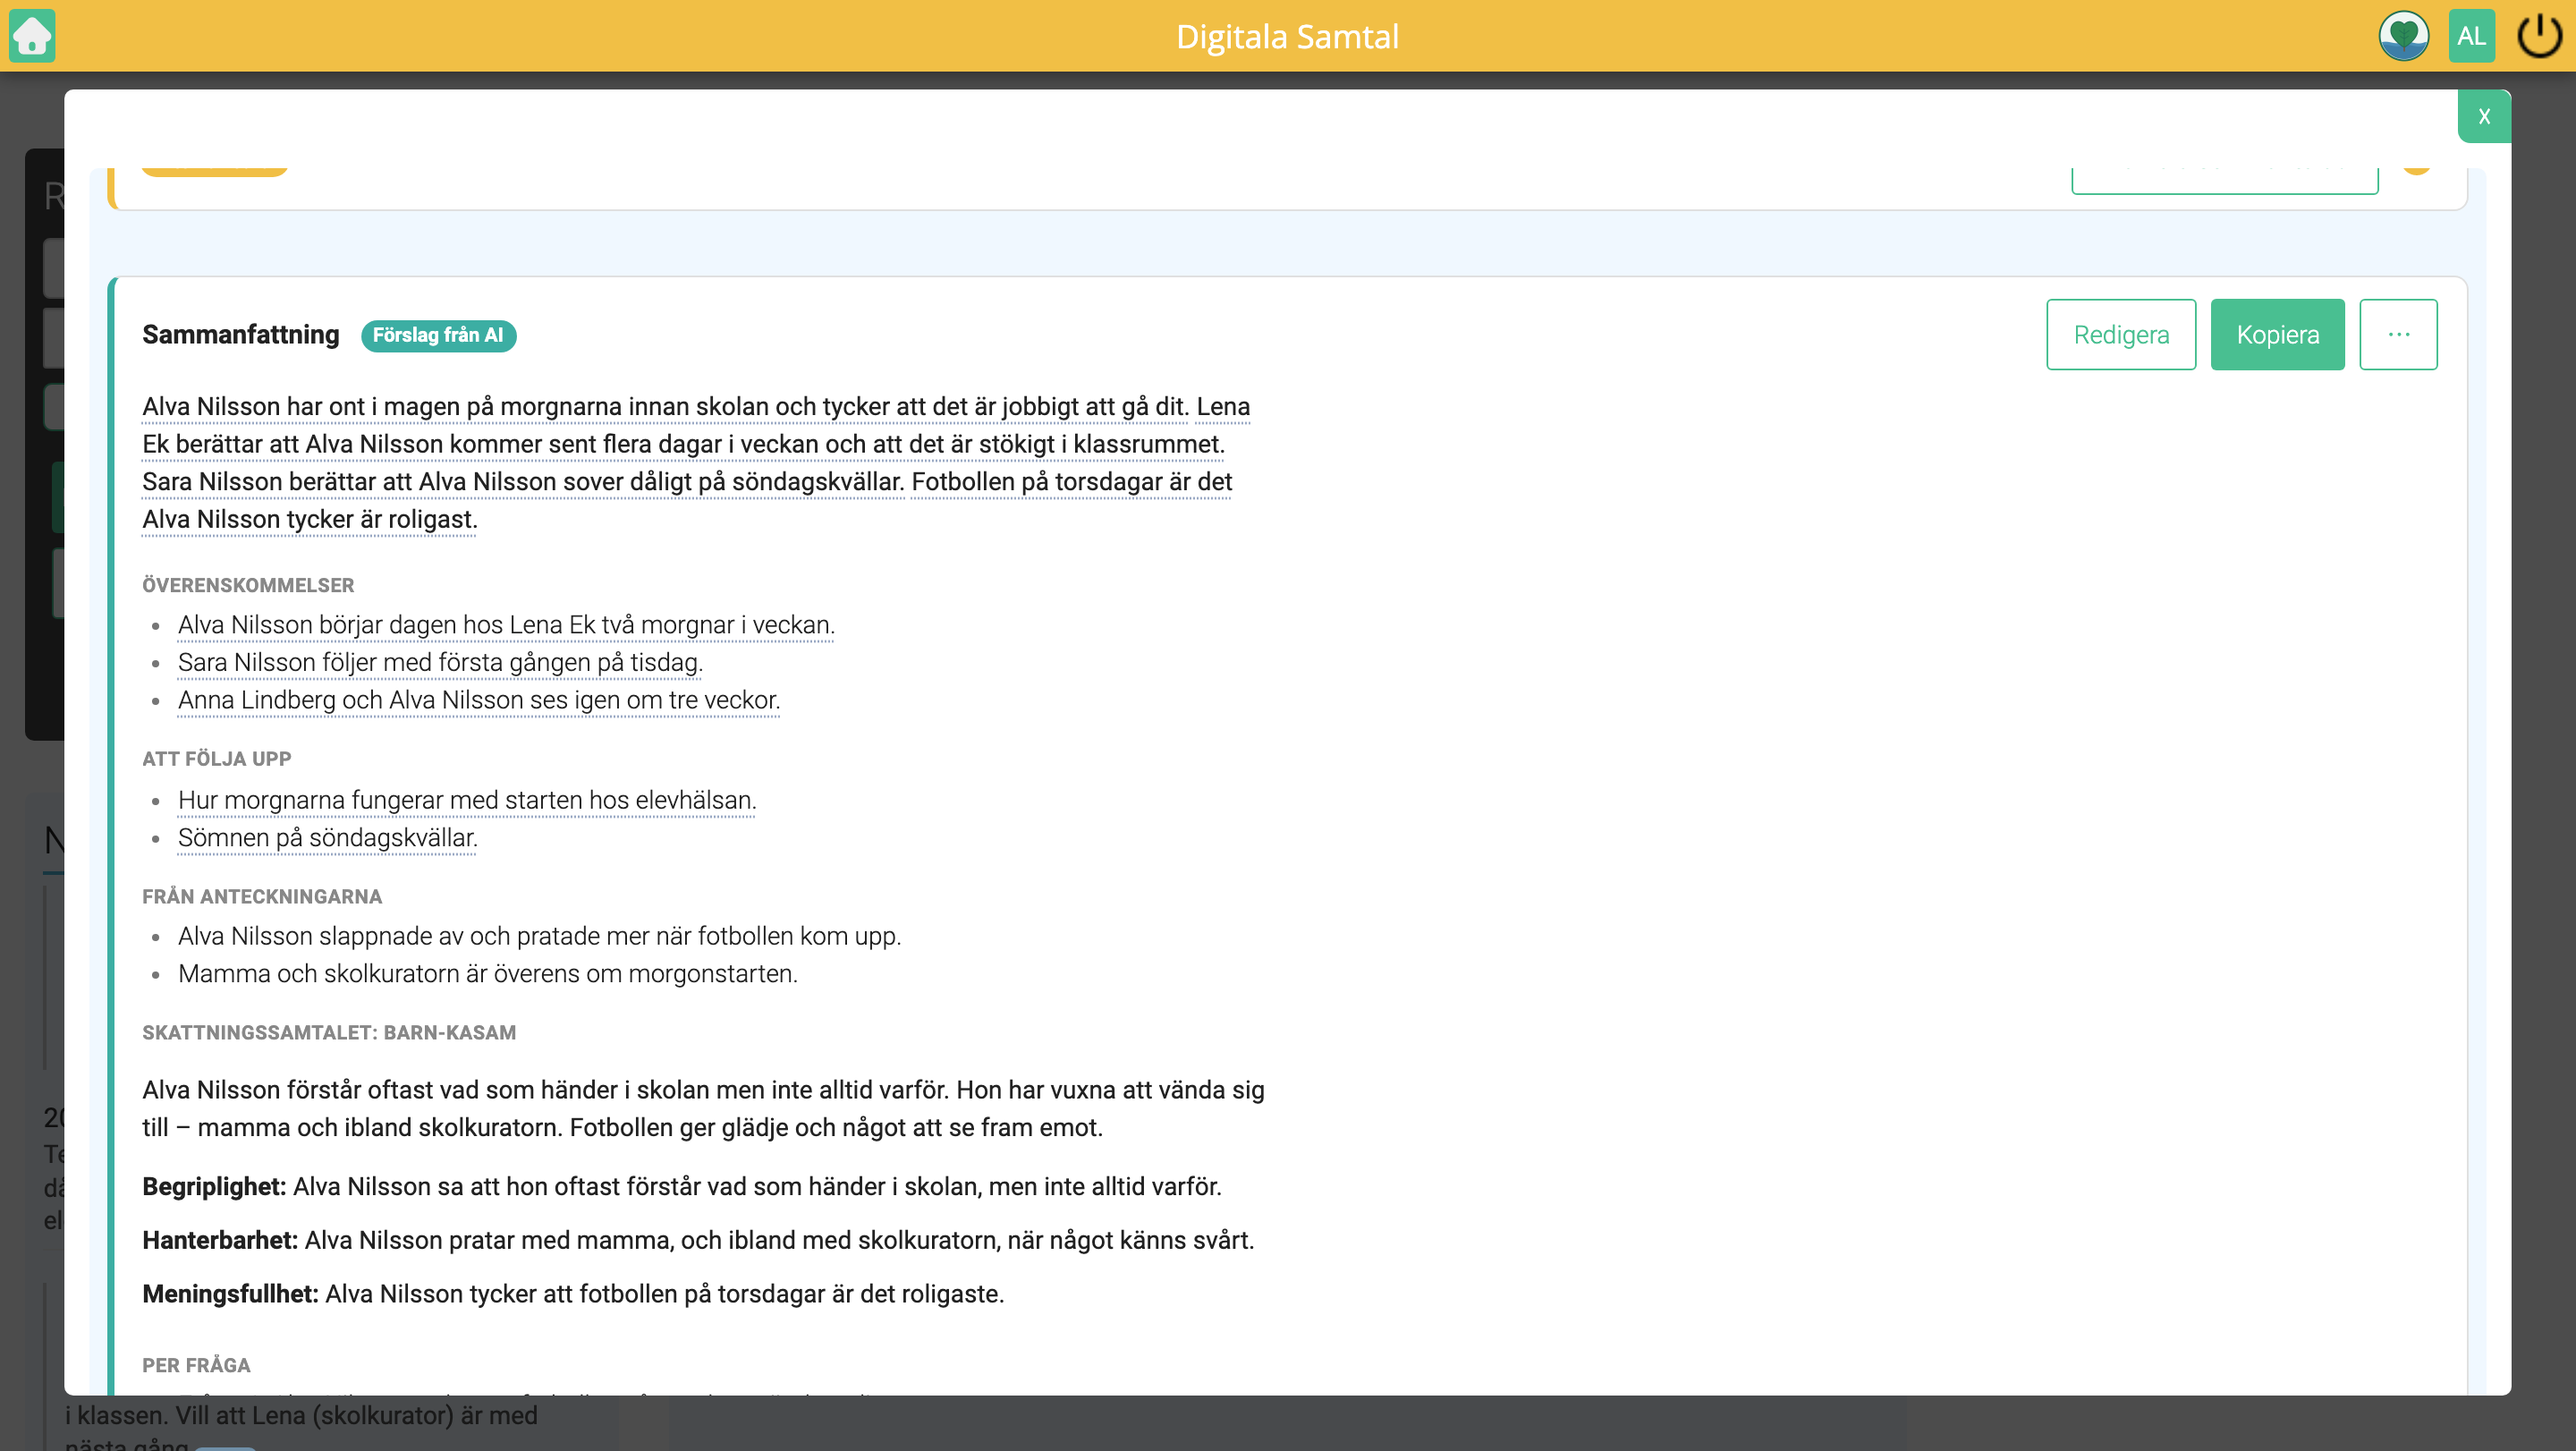Go to the home icon
Viewport: 2576px width, 1451px height.
pyautogui.click(x=32, y=36)
